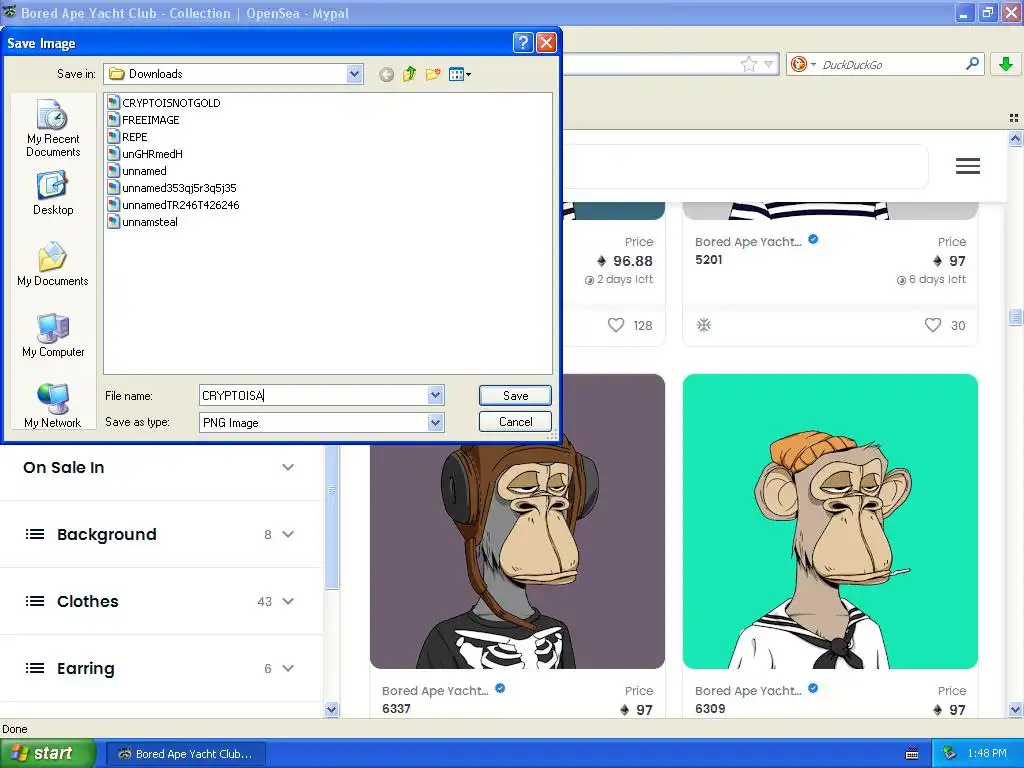This screenshot has height=768, width=1024.
Task: Open the Windows start menu
Action: click(47, 753)
